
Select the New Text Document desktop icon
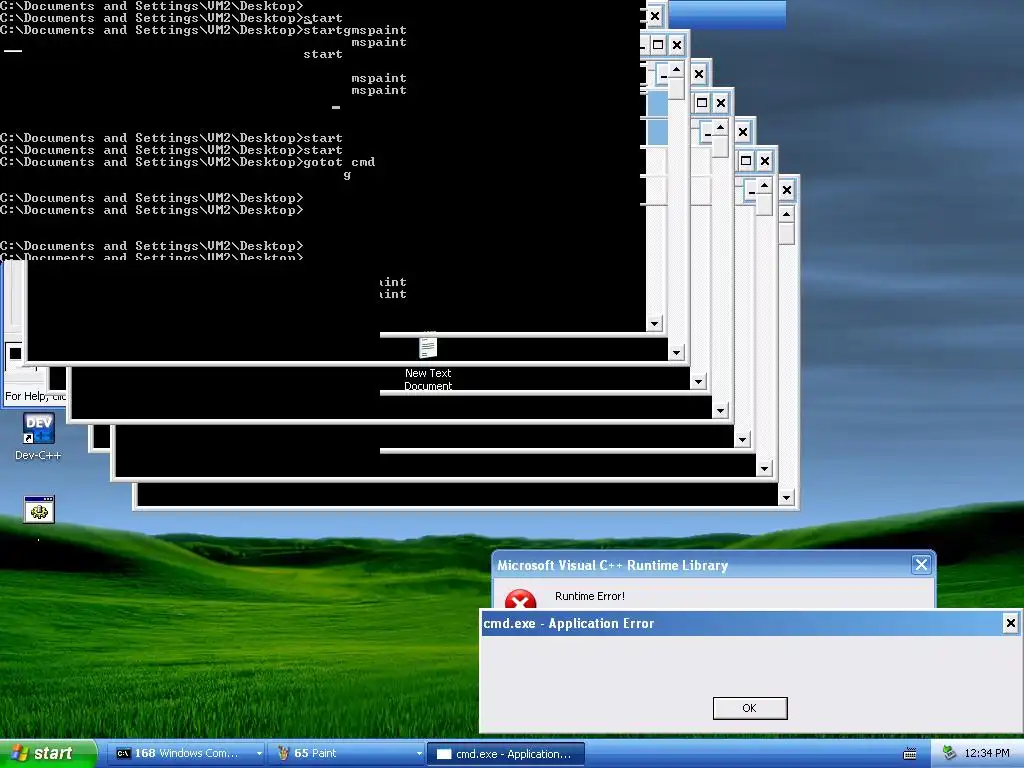click(428, 362)
